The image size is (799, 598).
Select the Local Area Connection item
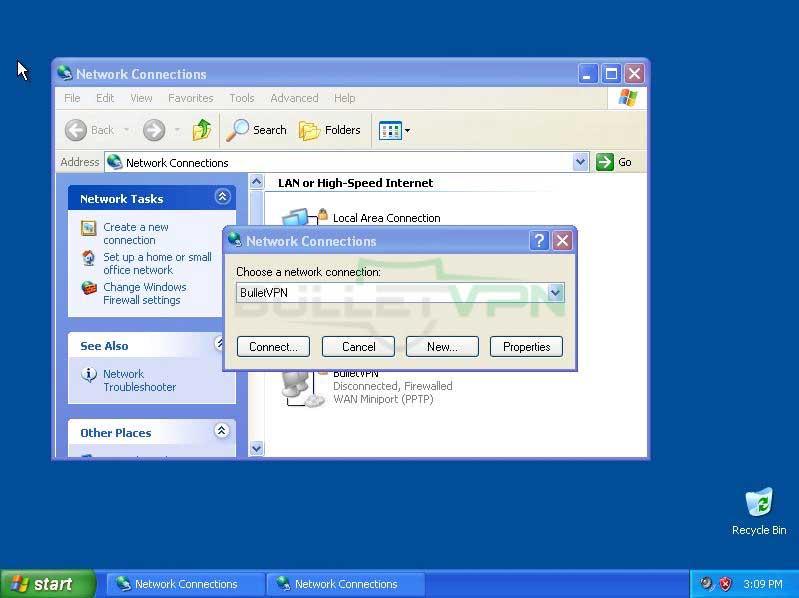386,218
